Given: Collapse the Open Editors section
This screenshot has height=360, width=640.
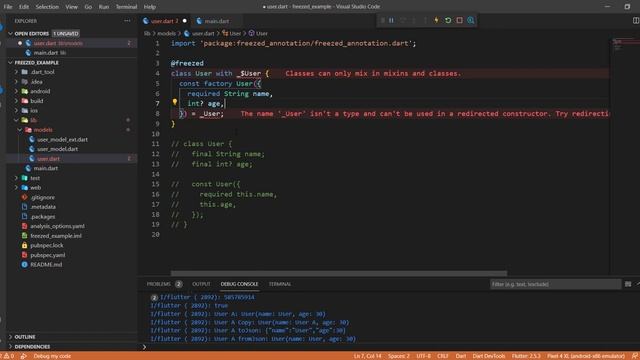Looking at the screenshot, I should click(31, 33).
